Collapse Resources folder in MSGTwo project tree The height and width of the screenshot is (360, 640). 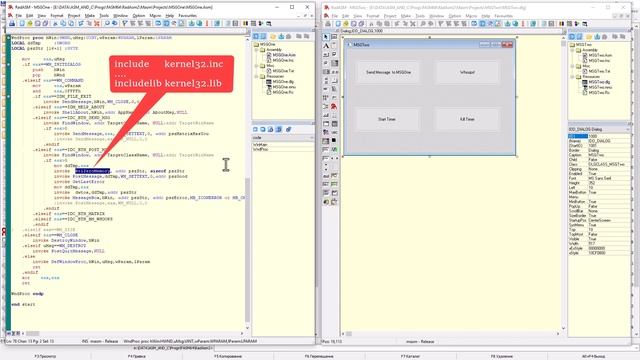573,77
